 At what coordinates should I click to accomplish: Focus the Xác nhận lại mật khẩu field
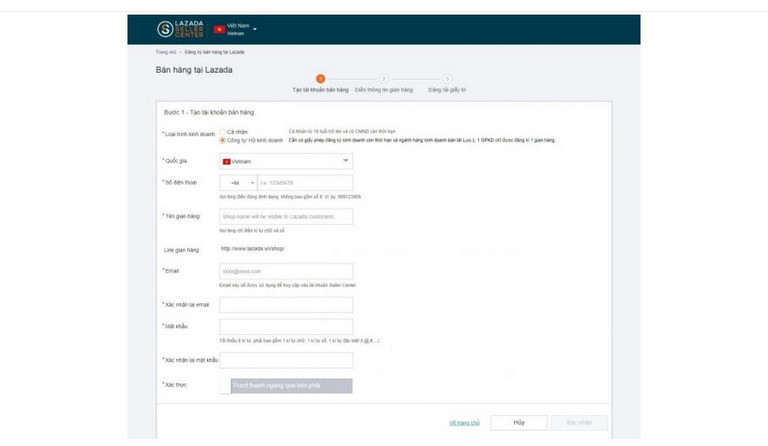pyautogui.click(x=286, y=360)
